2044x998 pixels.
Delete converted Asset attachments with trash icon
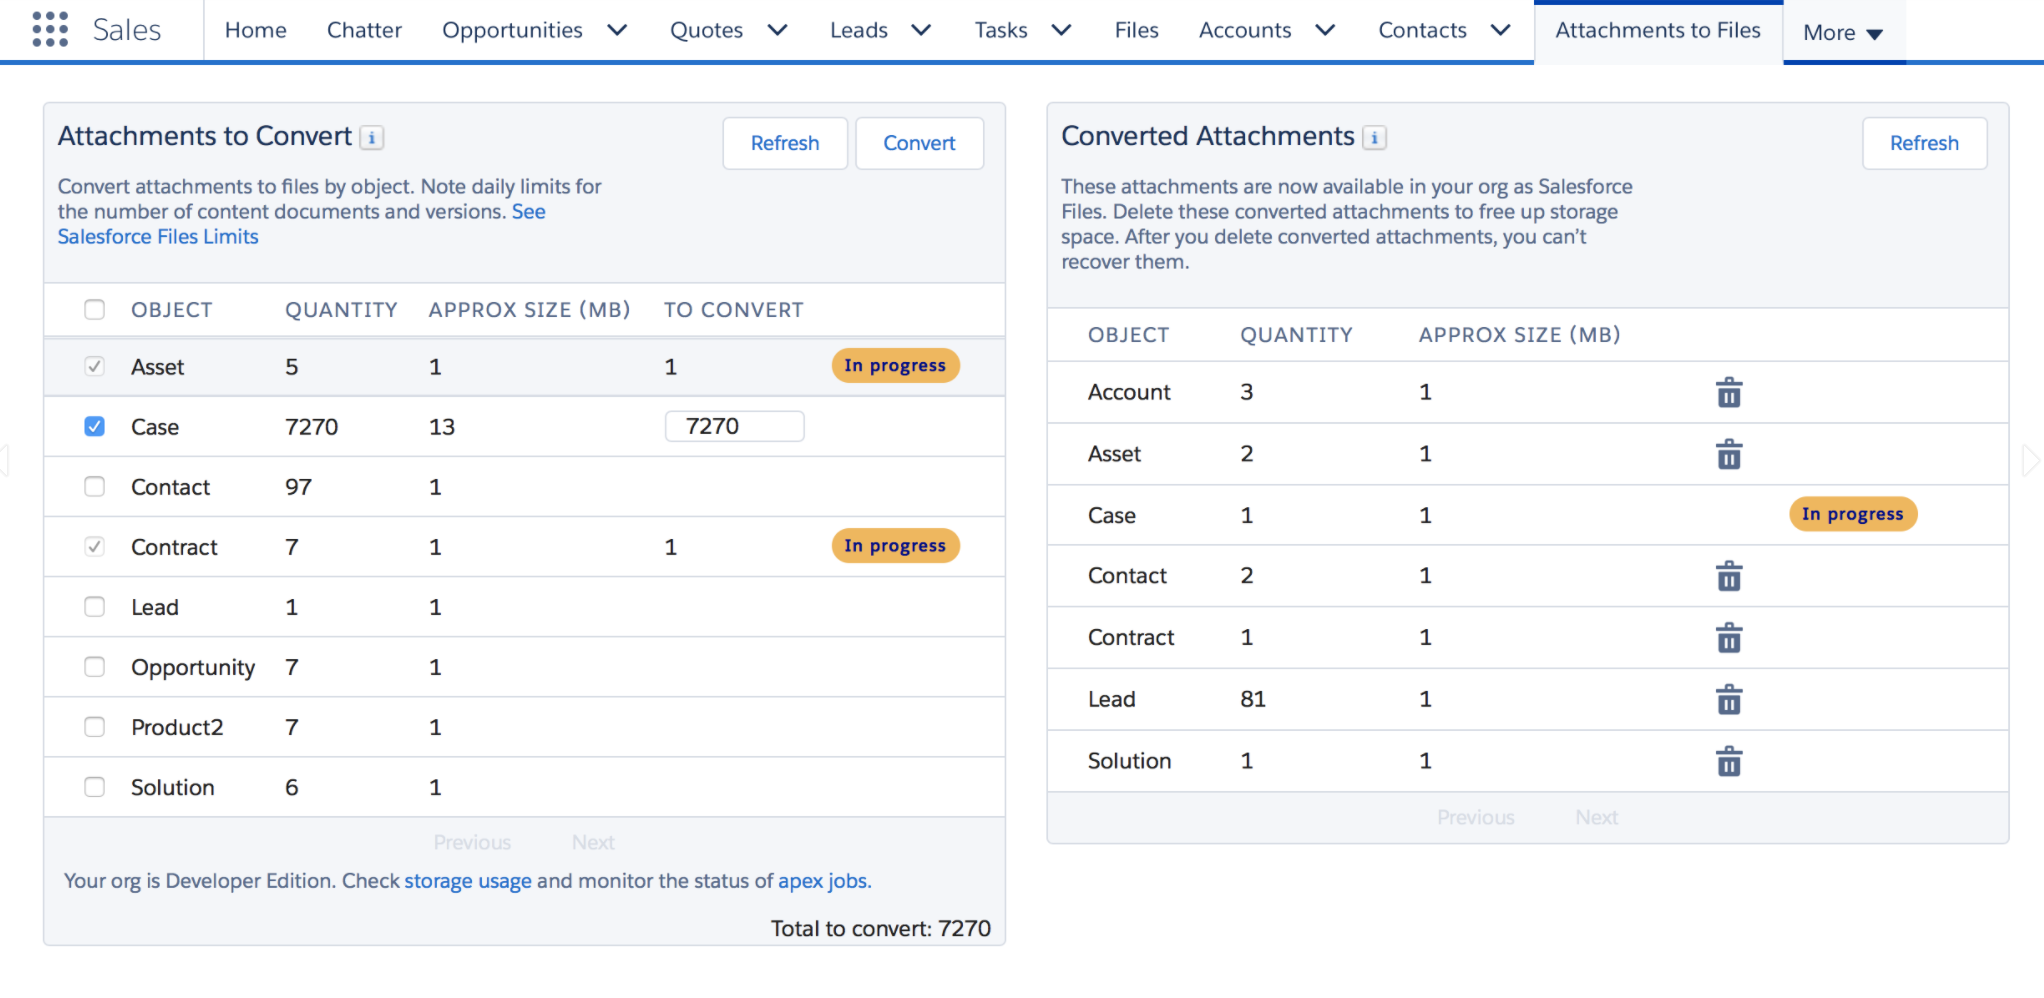[1729, 455]
